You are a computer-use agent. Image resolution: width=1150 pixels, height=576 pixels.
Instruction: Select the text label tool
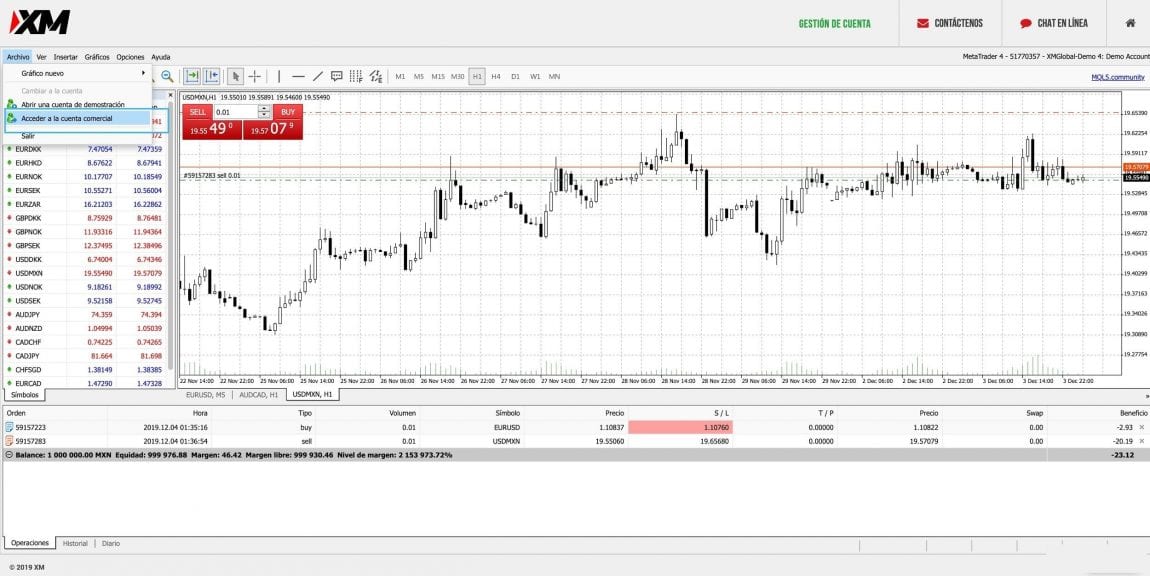pyautogui.click(x=337, y=76)
